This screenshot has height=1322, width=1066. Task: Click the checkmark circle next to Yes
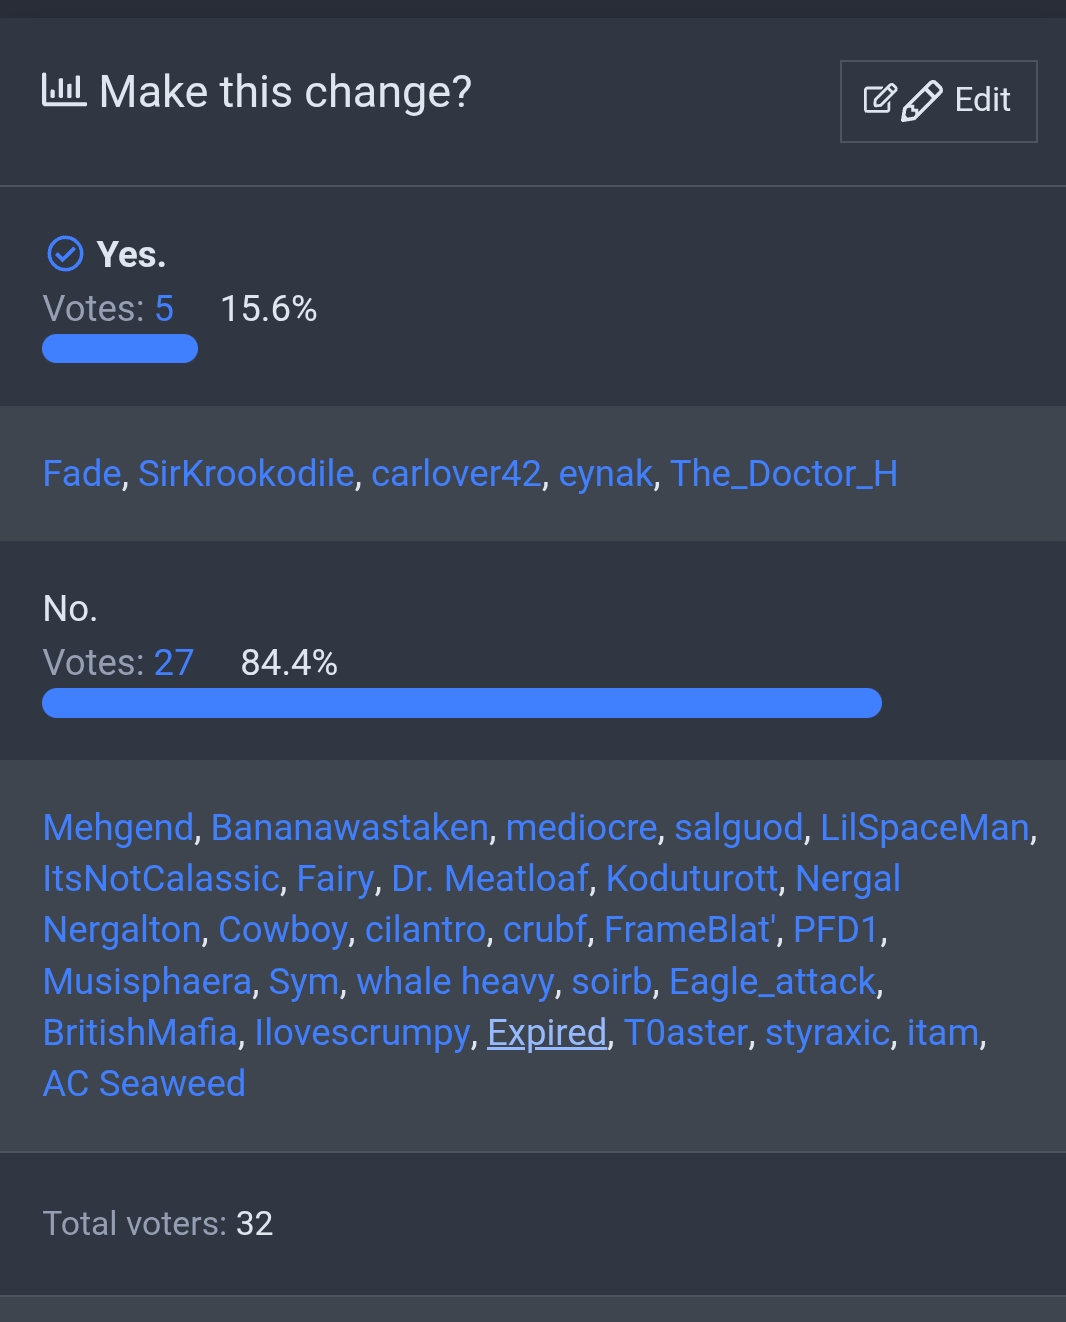pyautogui.click(x=65, y=254)
